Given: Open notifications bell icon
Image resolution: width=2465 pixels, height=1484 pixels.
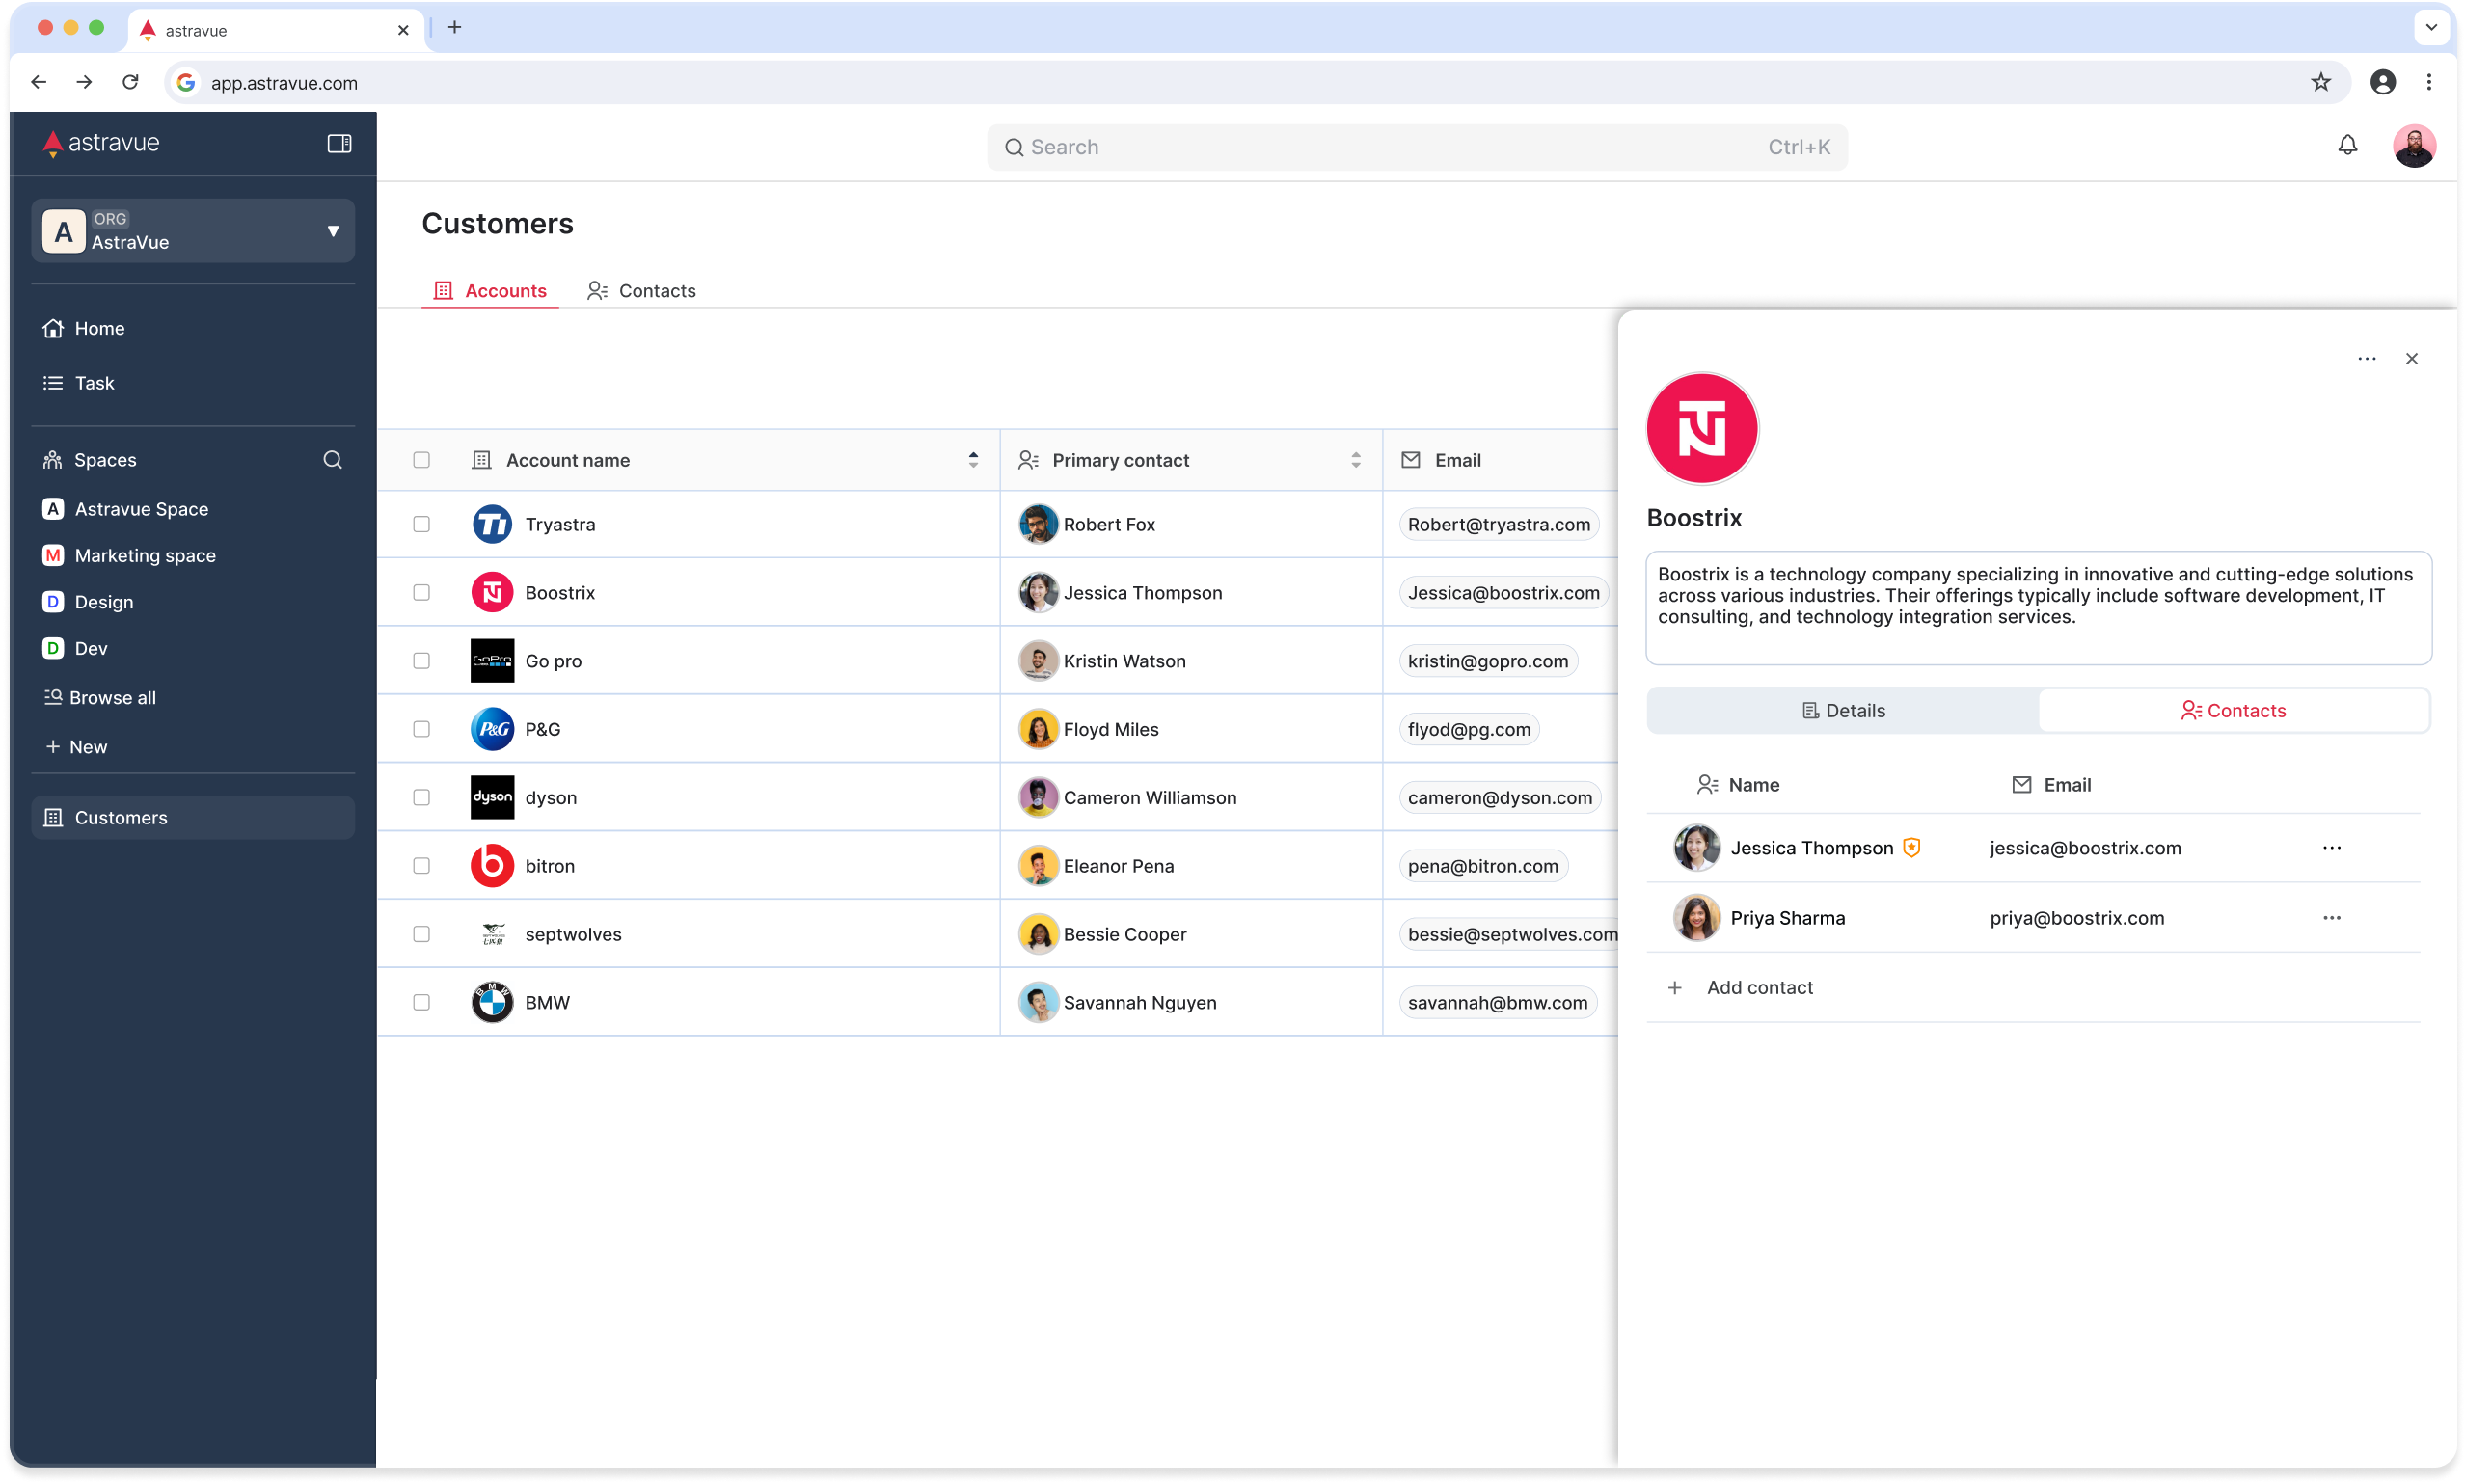Looking at the screenshot, I should click(x=2347, y=146).
